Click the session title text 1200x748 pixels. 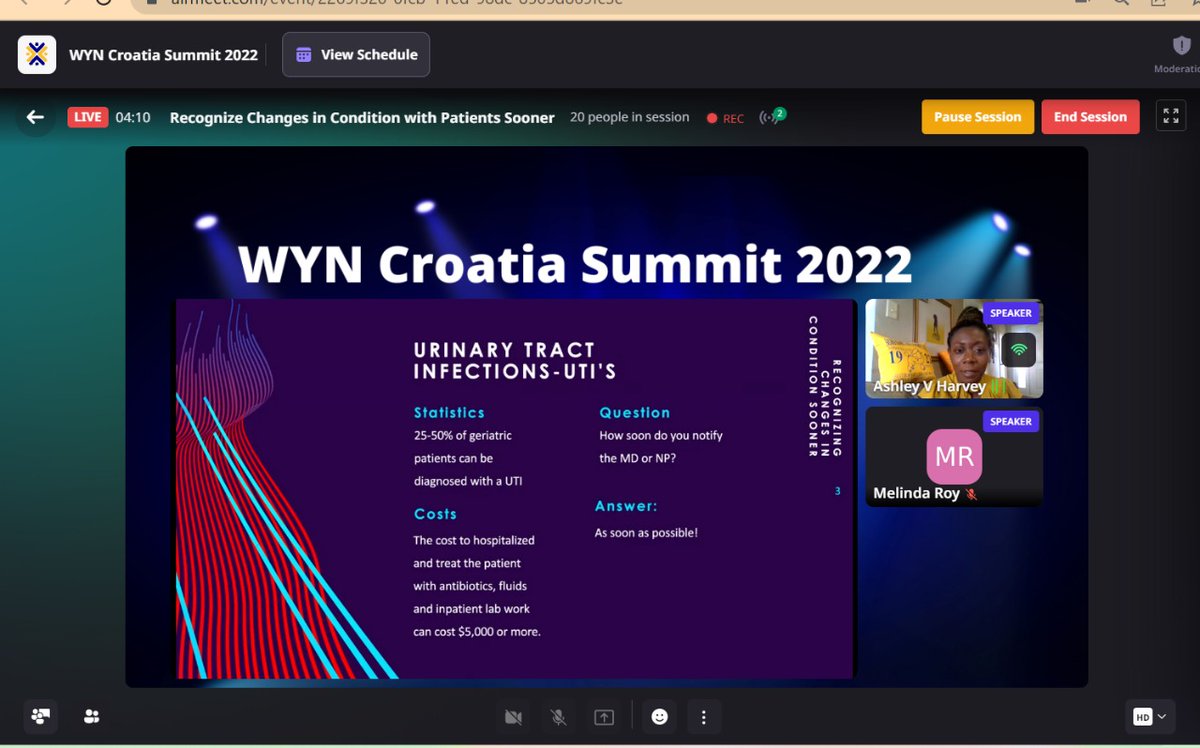coord(362,117)
